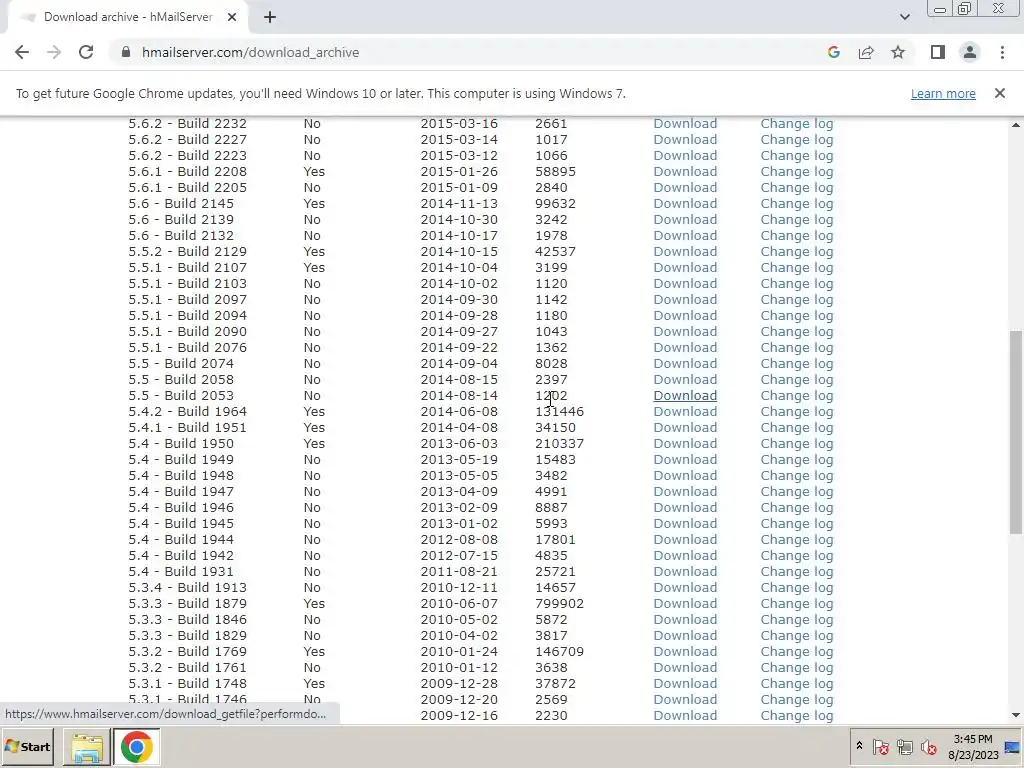Image resolution: width=1024 pixels, height=768 pixels.
Task: Click the Show desktop tray icon
Action: click(x=1013, y=746)
